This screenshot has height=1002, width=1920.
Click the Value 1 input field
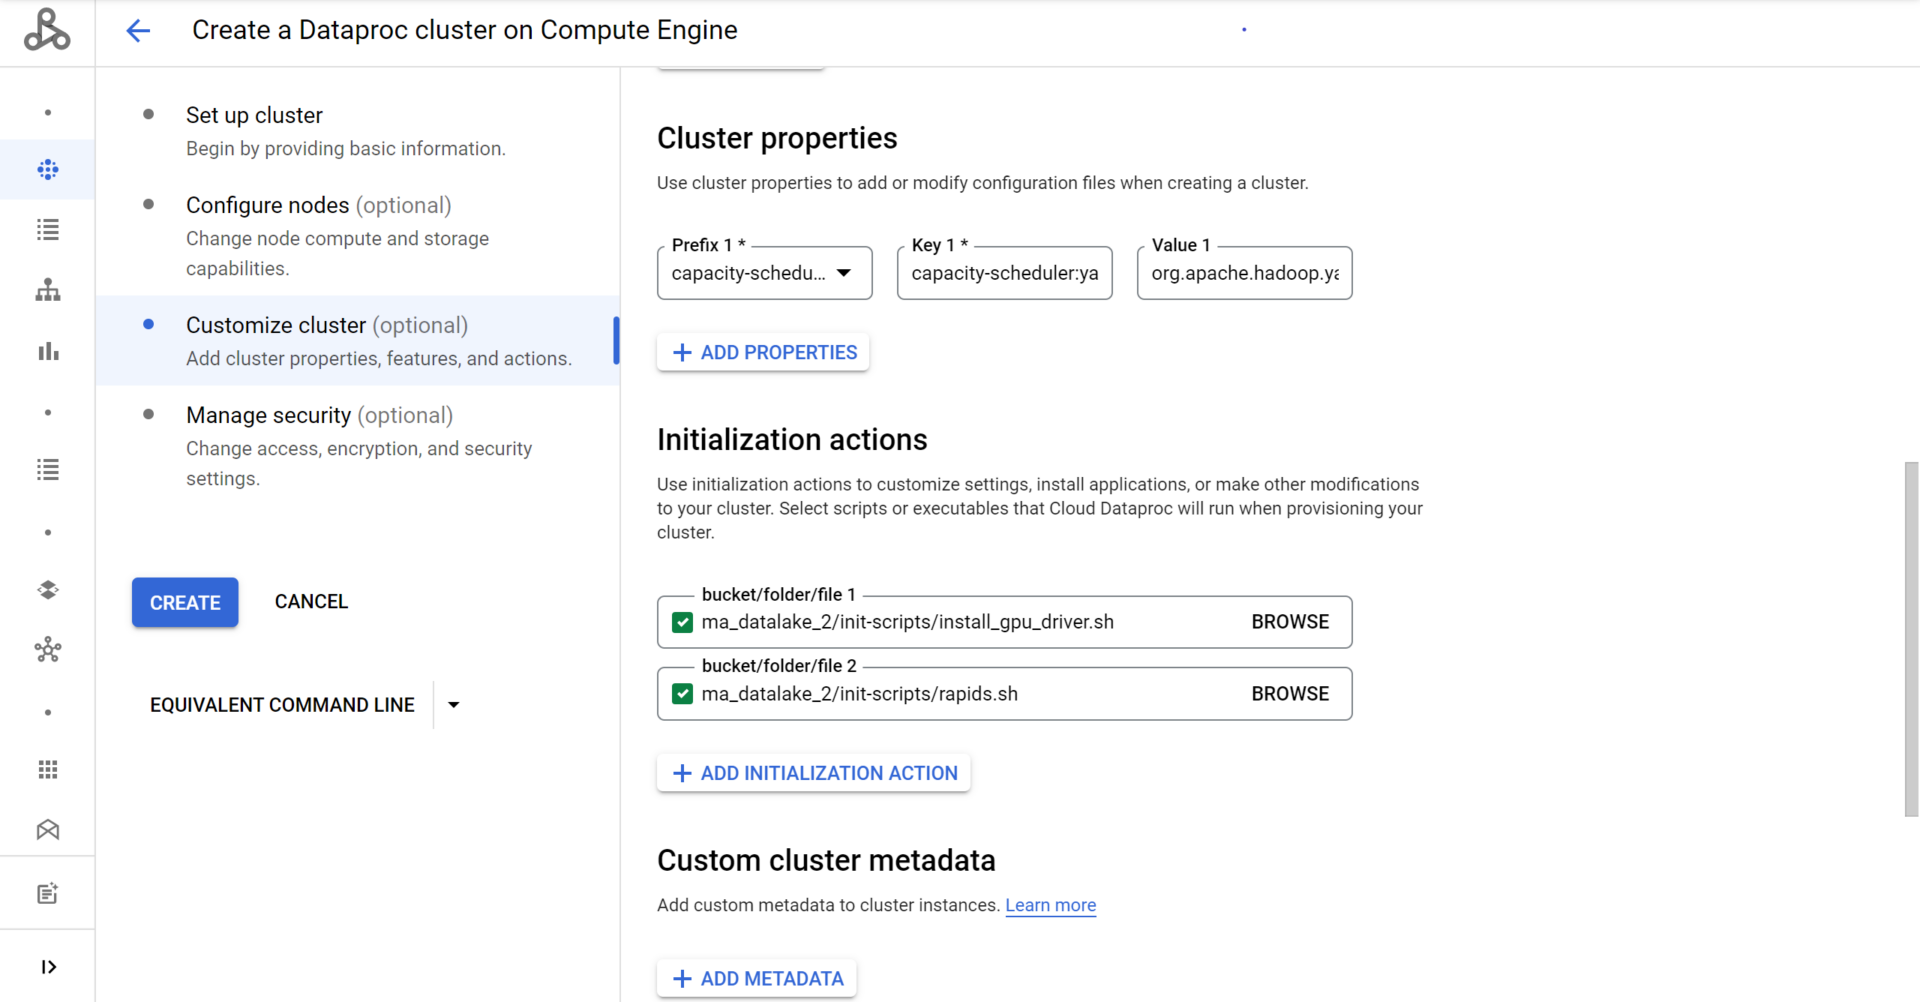pos(1243,272)
